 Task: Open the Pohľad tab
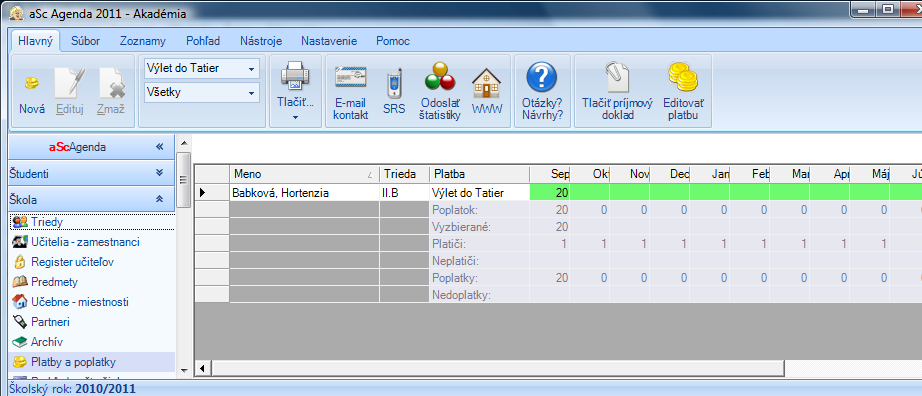click(203, 41)
